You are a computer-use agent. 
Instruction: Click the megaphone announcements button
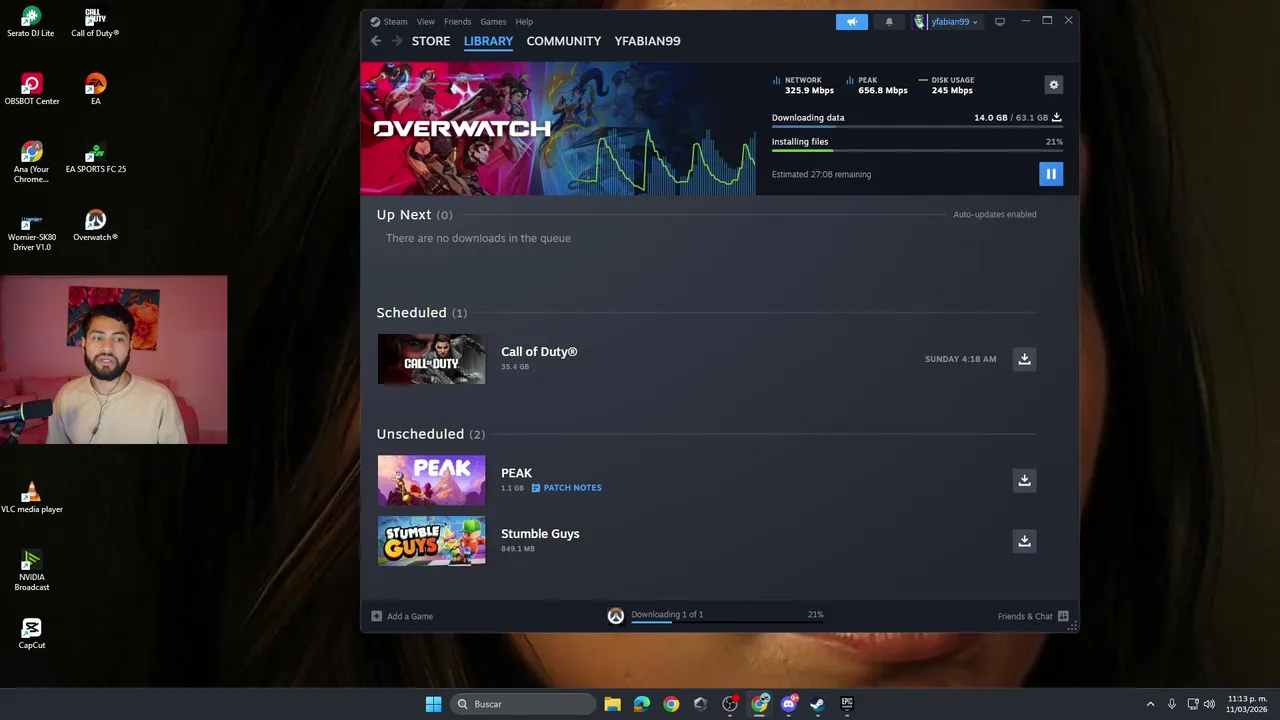tap(852, 21)
